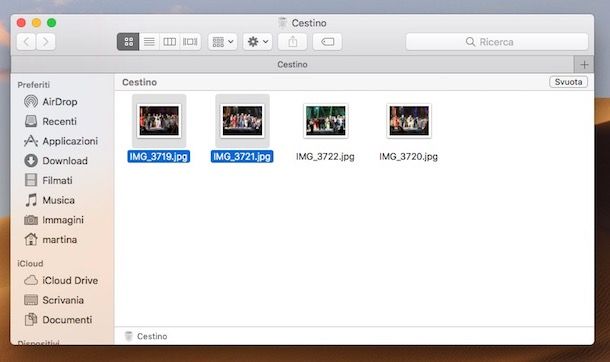Open iCloud Drive in the sidebar
The width and height of the screenshot is (610, 362).
(x=61, y=280)
